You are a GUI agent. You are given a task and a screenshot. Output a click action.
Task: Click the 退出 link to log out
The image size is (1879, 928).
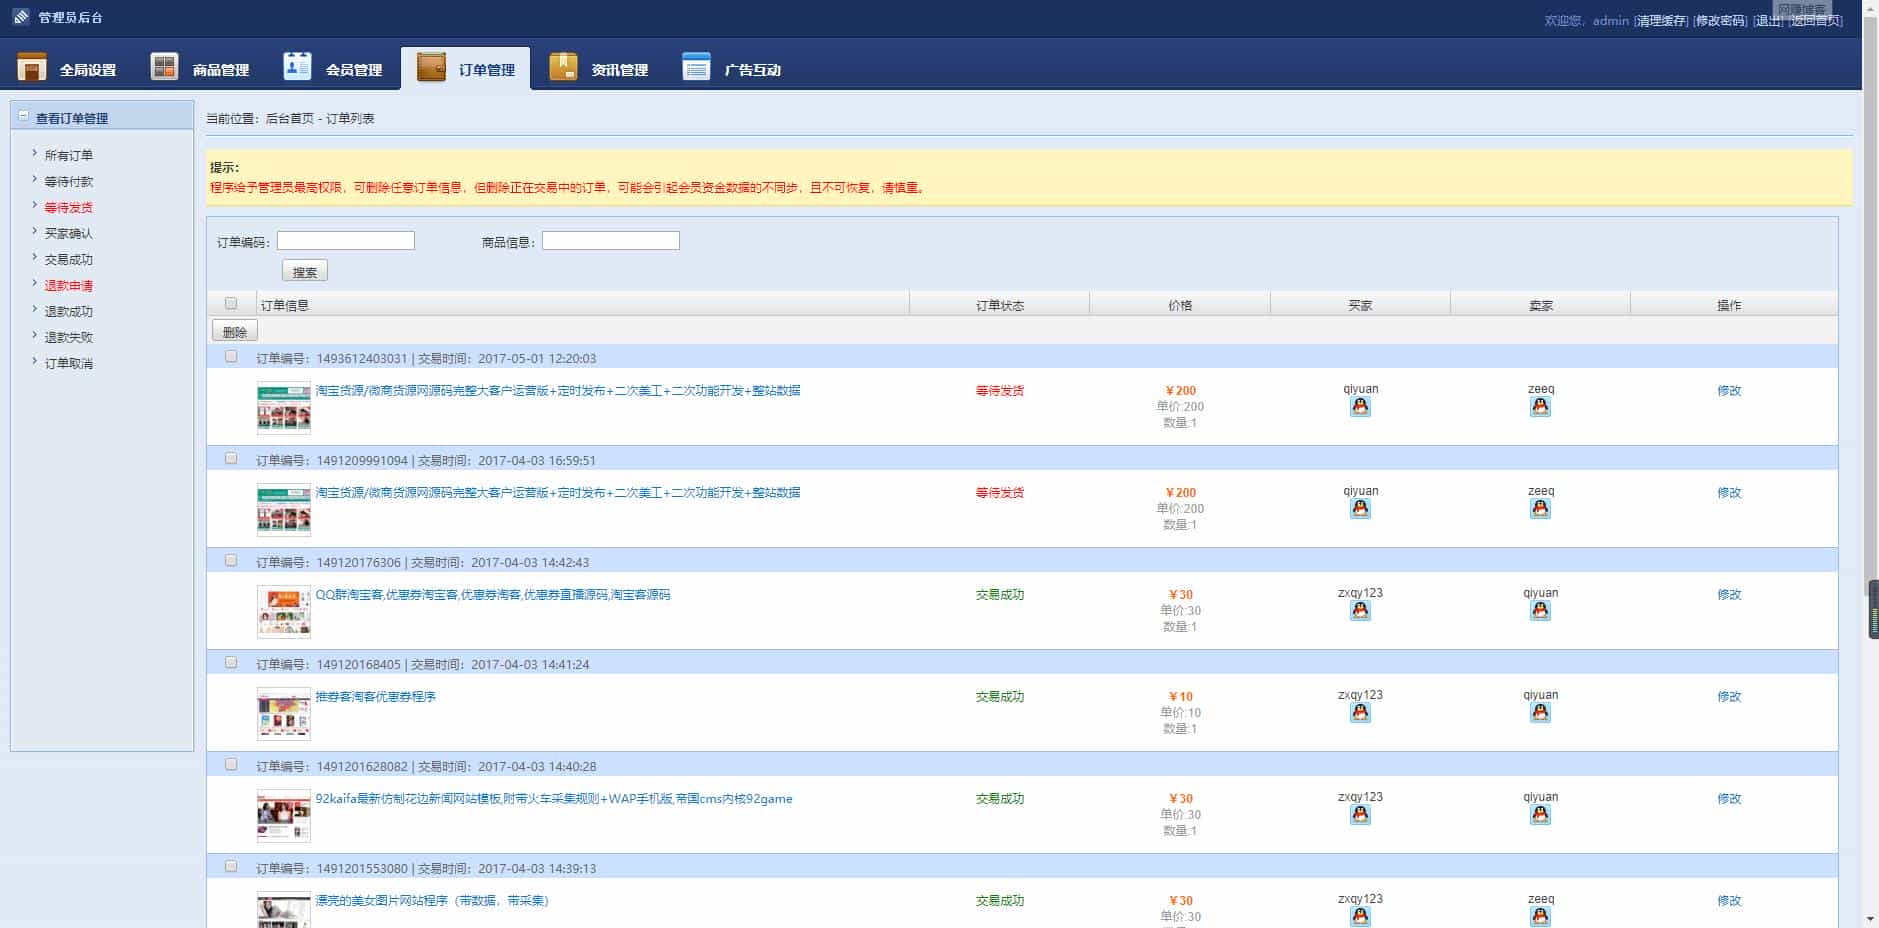pyautogui.click(x=1768, y=20)
